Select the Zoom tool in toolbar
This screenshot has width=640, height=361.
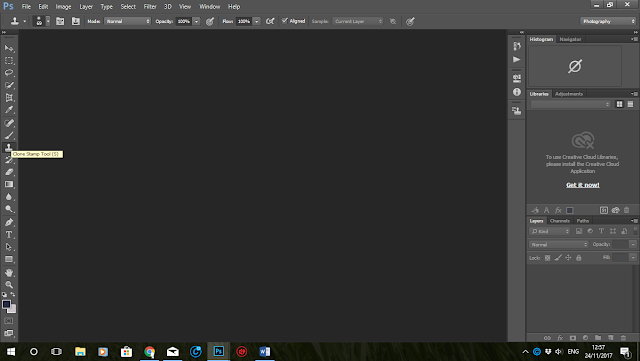point(9,285)
